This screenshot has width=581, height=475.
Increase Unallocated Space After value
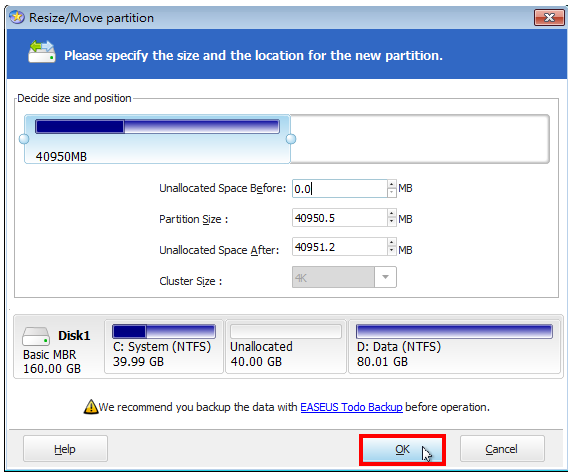(x=392, y=242)
